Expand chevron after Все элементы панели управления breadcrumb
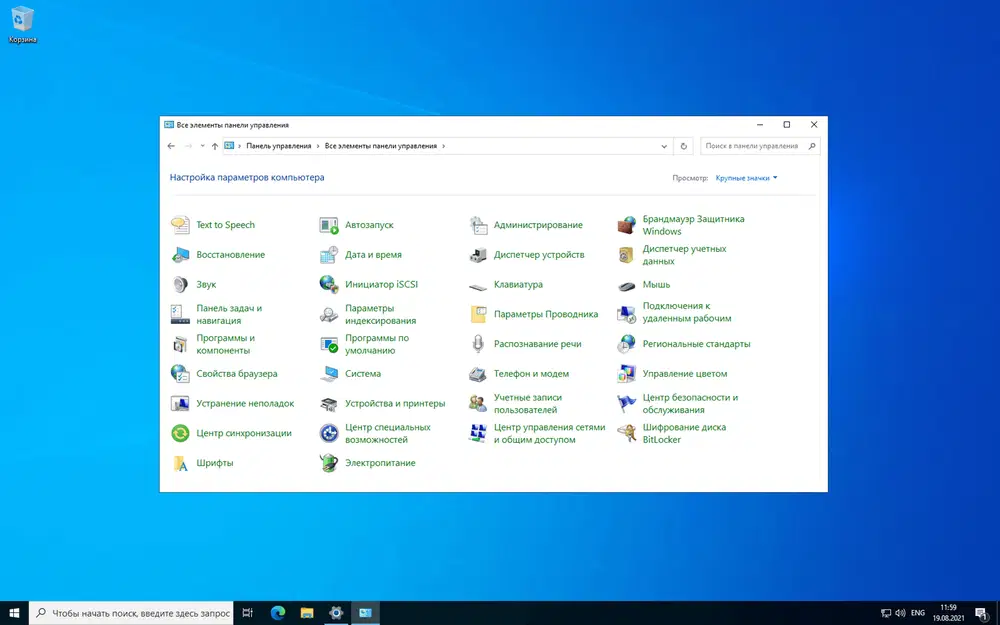Viewport: 1000px width, 625px height. point(444,146)
